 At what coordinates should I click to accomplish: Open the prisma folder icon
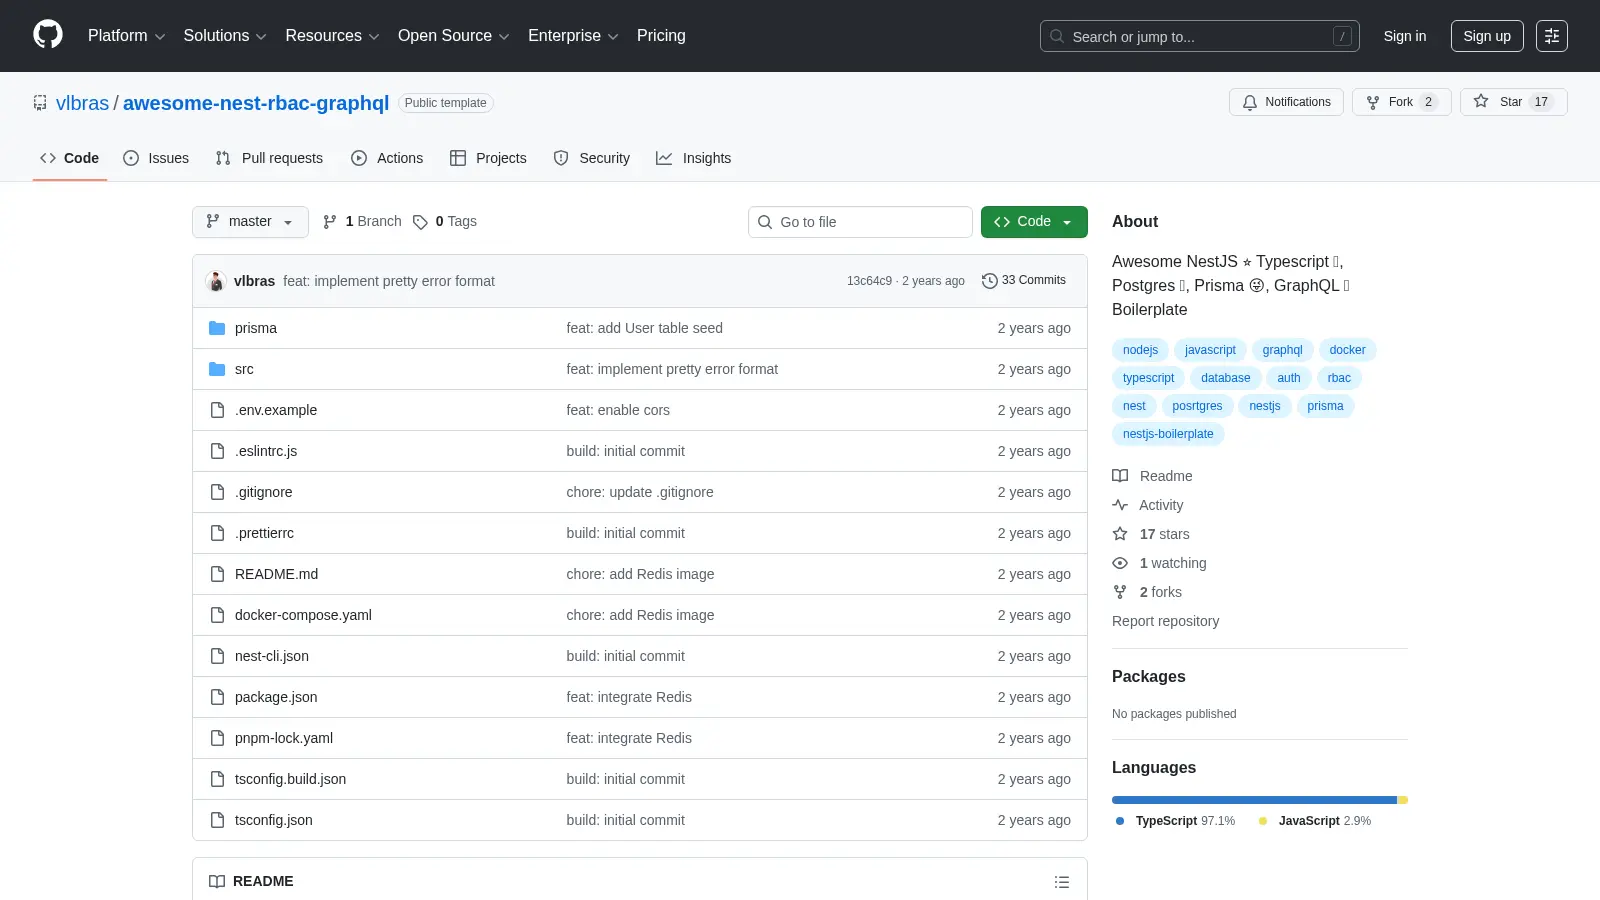[x=217, y=328]
